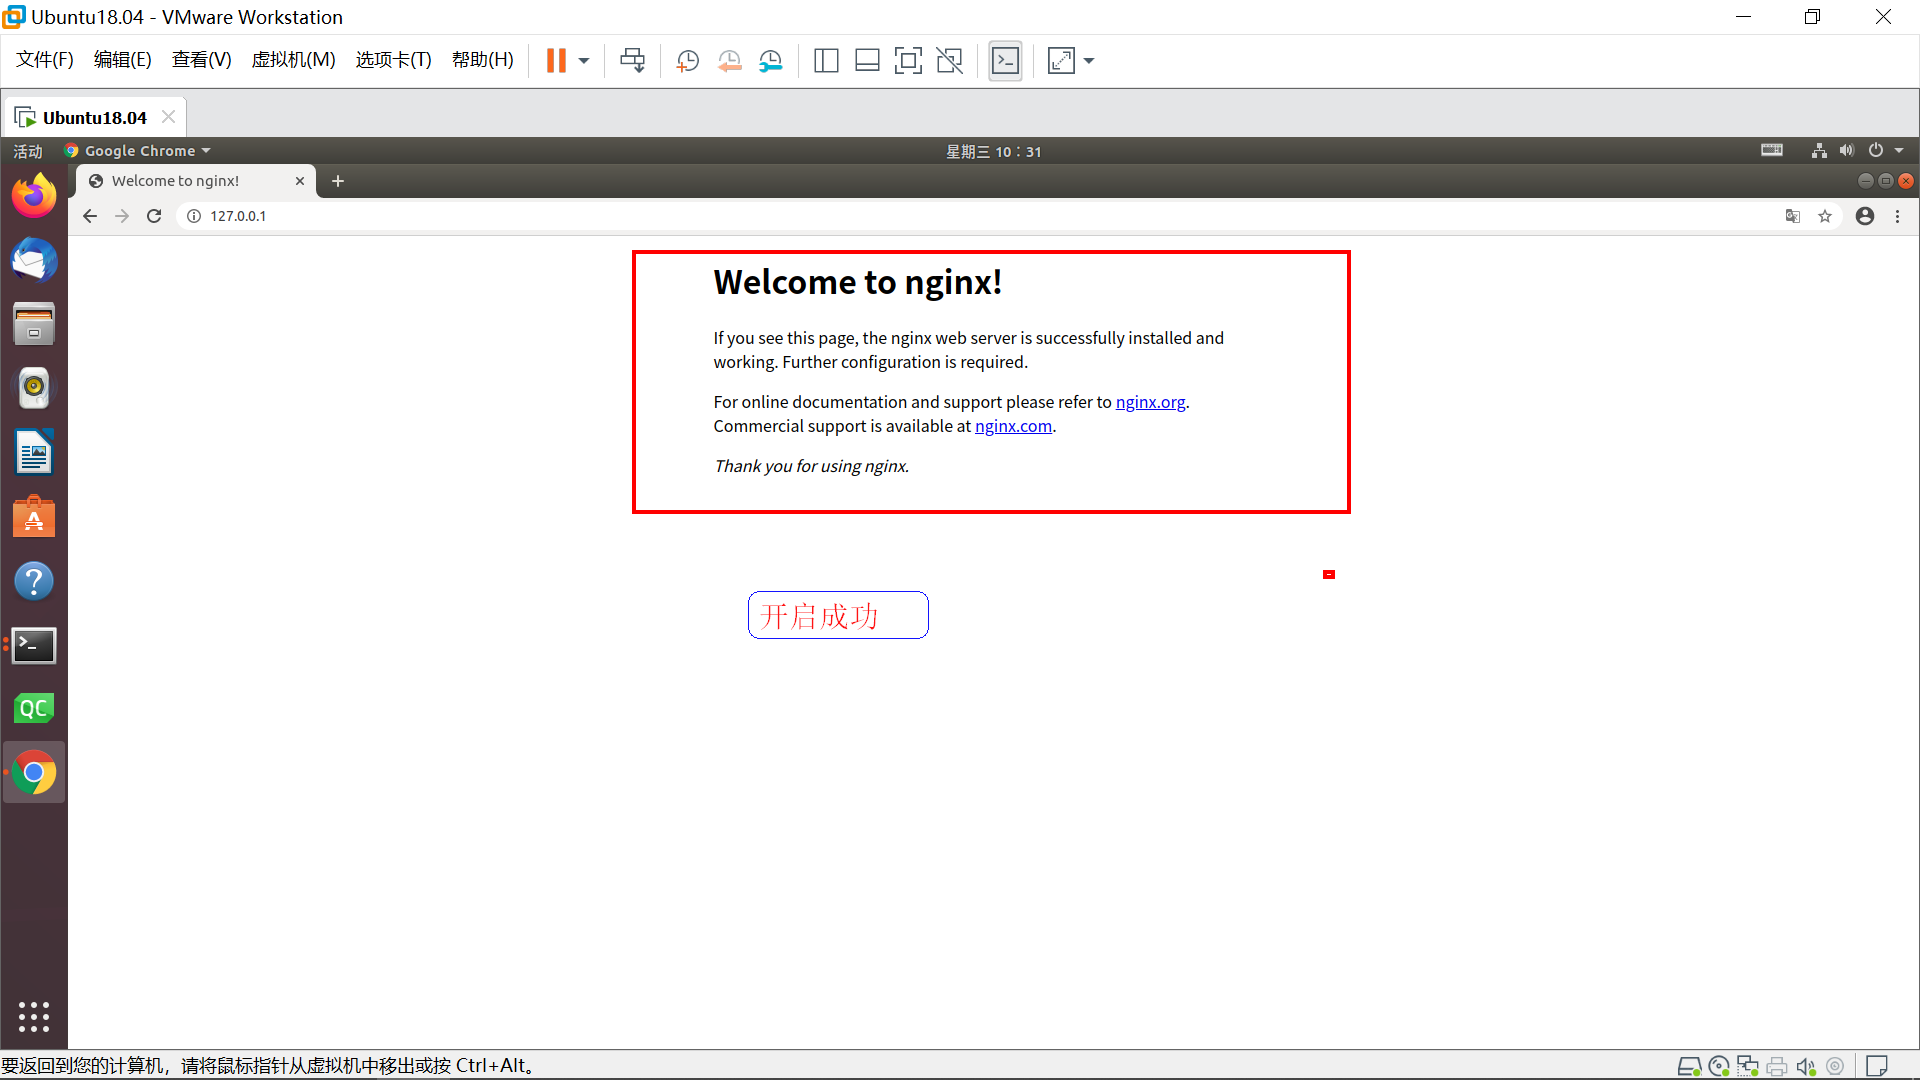Expand the pause button power dropdown
Image resolution: width=1920 pixels, height=1080 pixels.
point(584,61)
